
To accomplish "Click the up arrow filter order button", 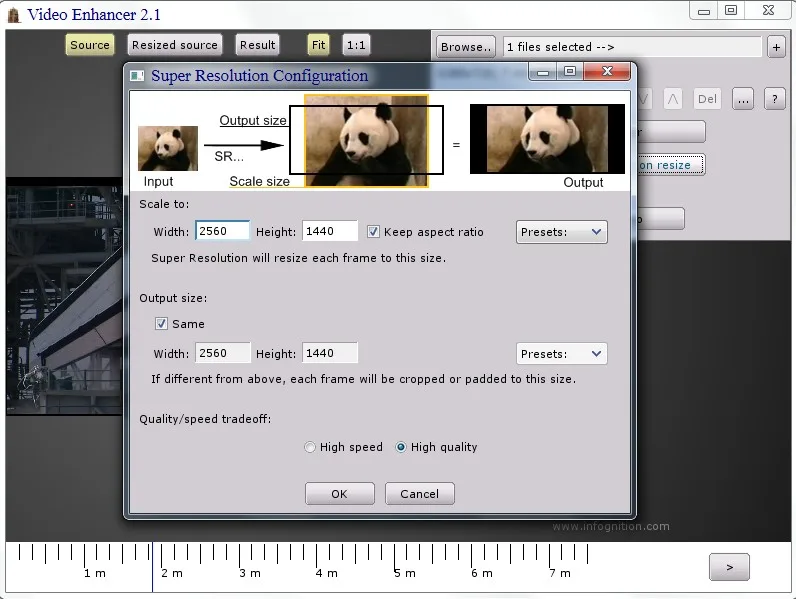I will [x=673, y=99].
